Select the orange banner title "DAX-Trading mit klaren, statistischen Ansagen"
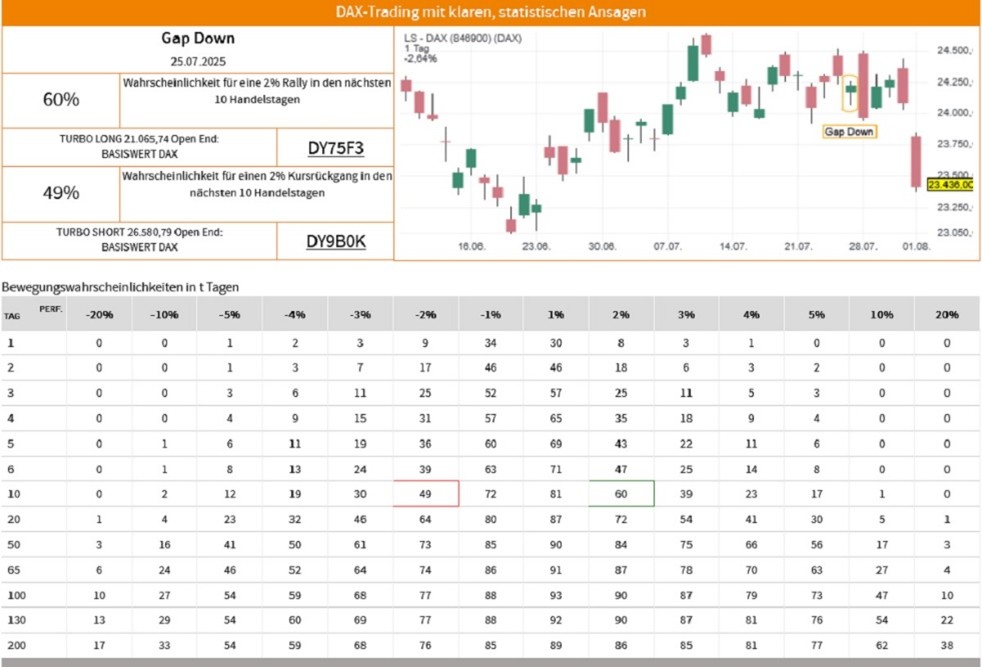This screenshot has width=982, height=667. [x=490, y=12]
